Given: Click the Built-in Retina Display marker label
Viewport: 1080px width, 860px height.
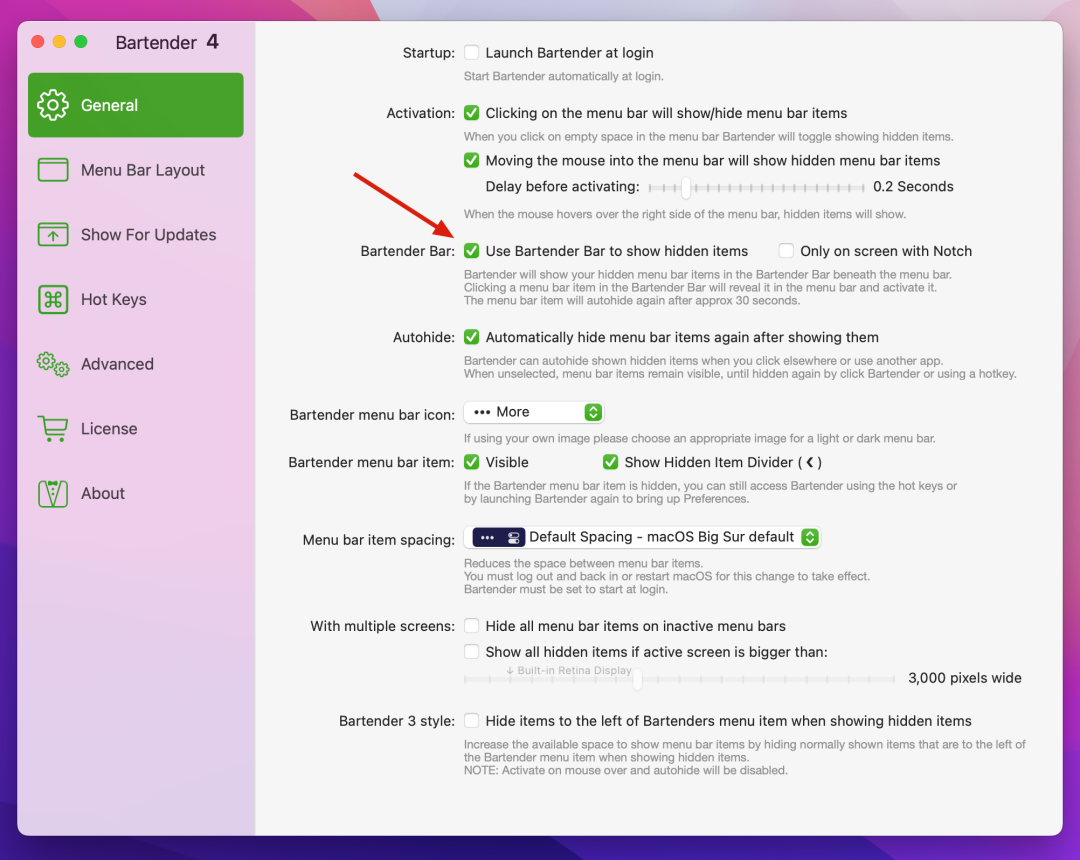Looking at the screenshot, I should [x=569, y=671].
